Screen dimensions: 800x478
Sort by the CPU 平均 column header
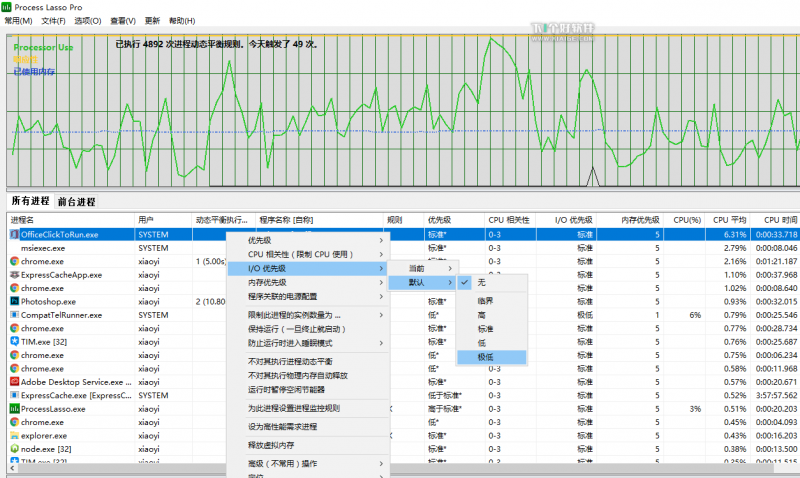729,219
